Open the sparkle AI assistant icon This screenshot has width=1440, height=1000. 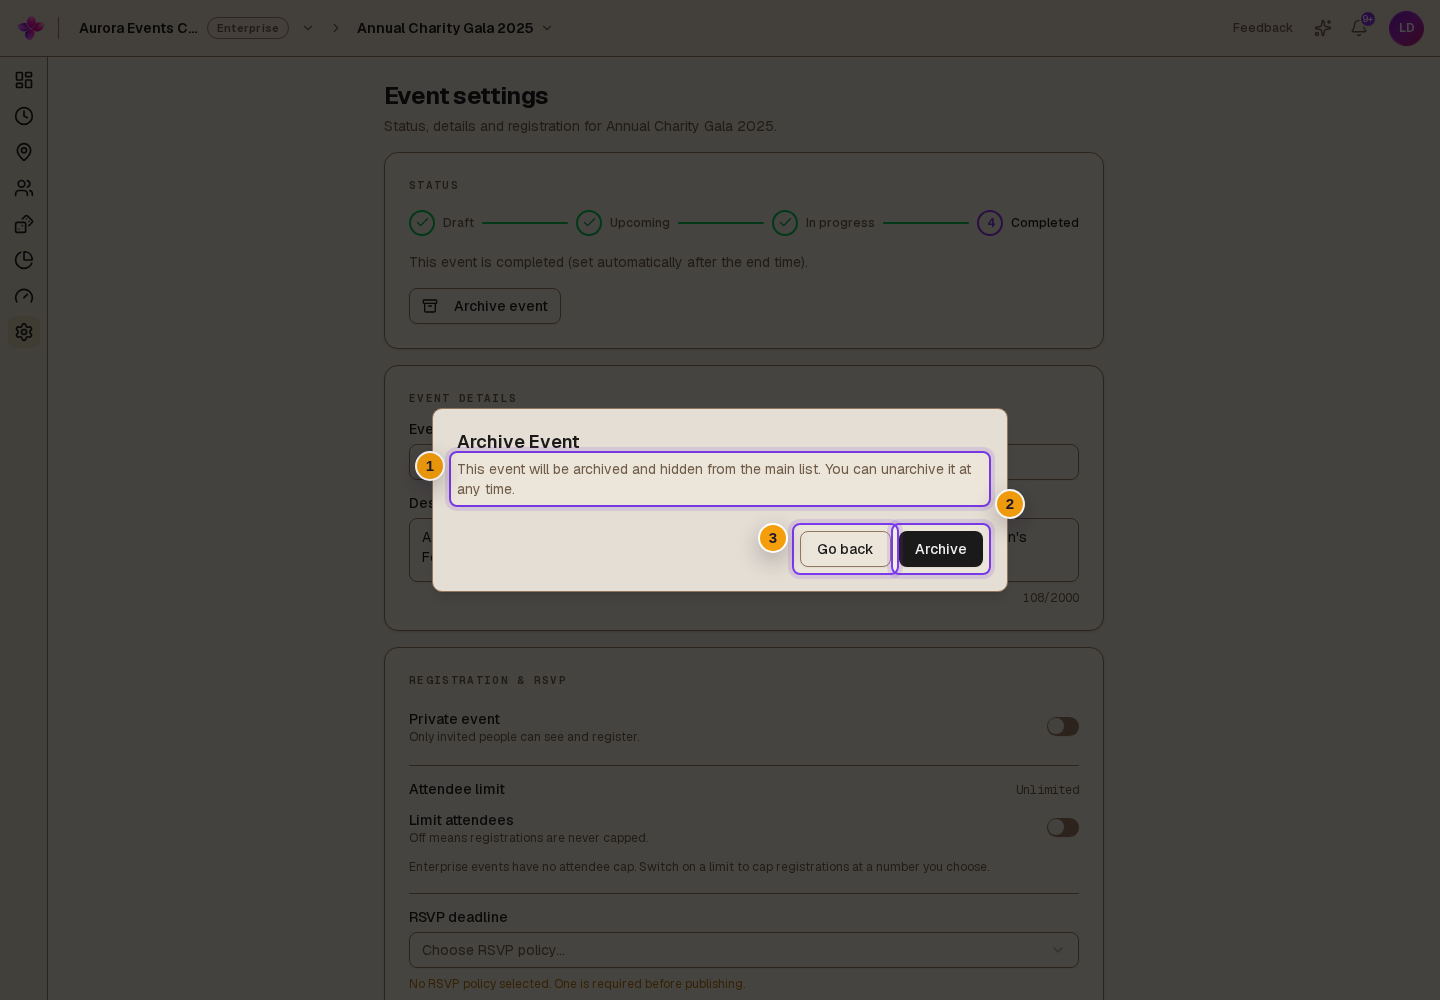(1323, 28)
